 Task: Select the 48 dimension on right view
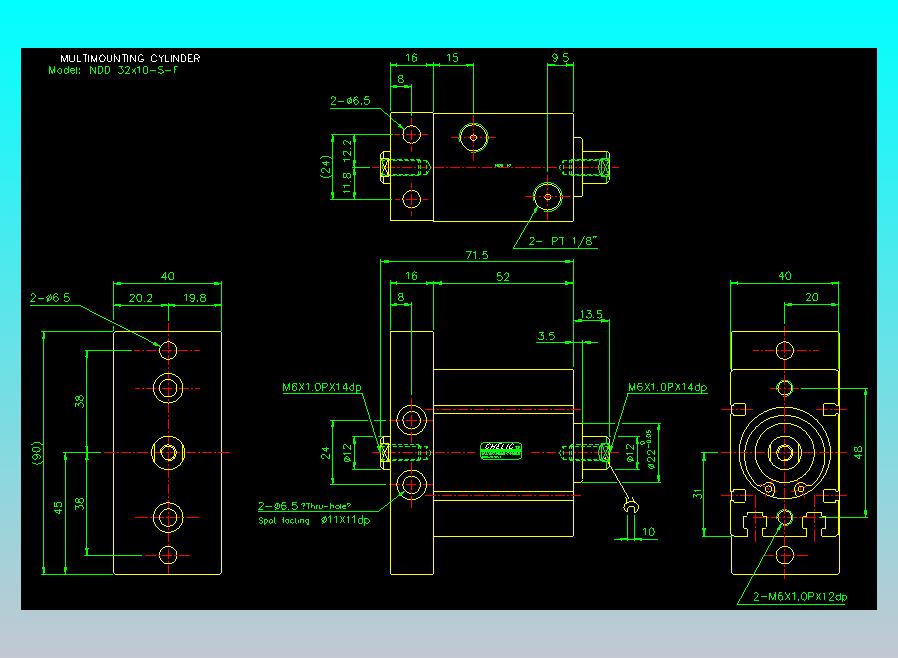tap(857, 453)
